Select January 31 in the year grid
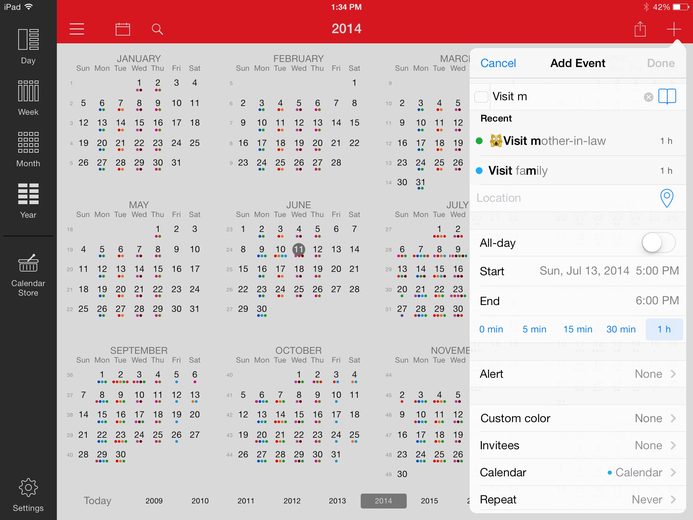Image resolution: width=693 pixels, height=520 pixels. [176, 163]
